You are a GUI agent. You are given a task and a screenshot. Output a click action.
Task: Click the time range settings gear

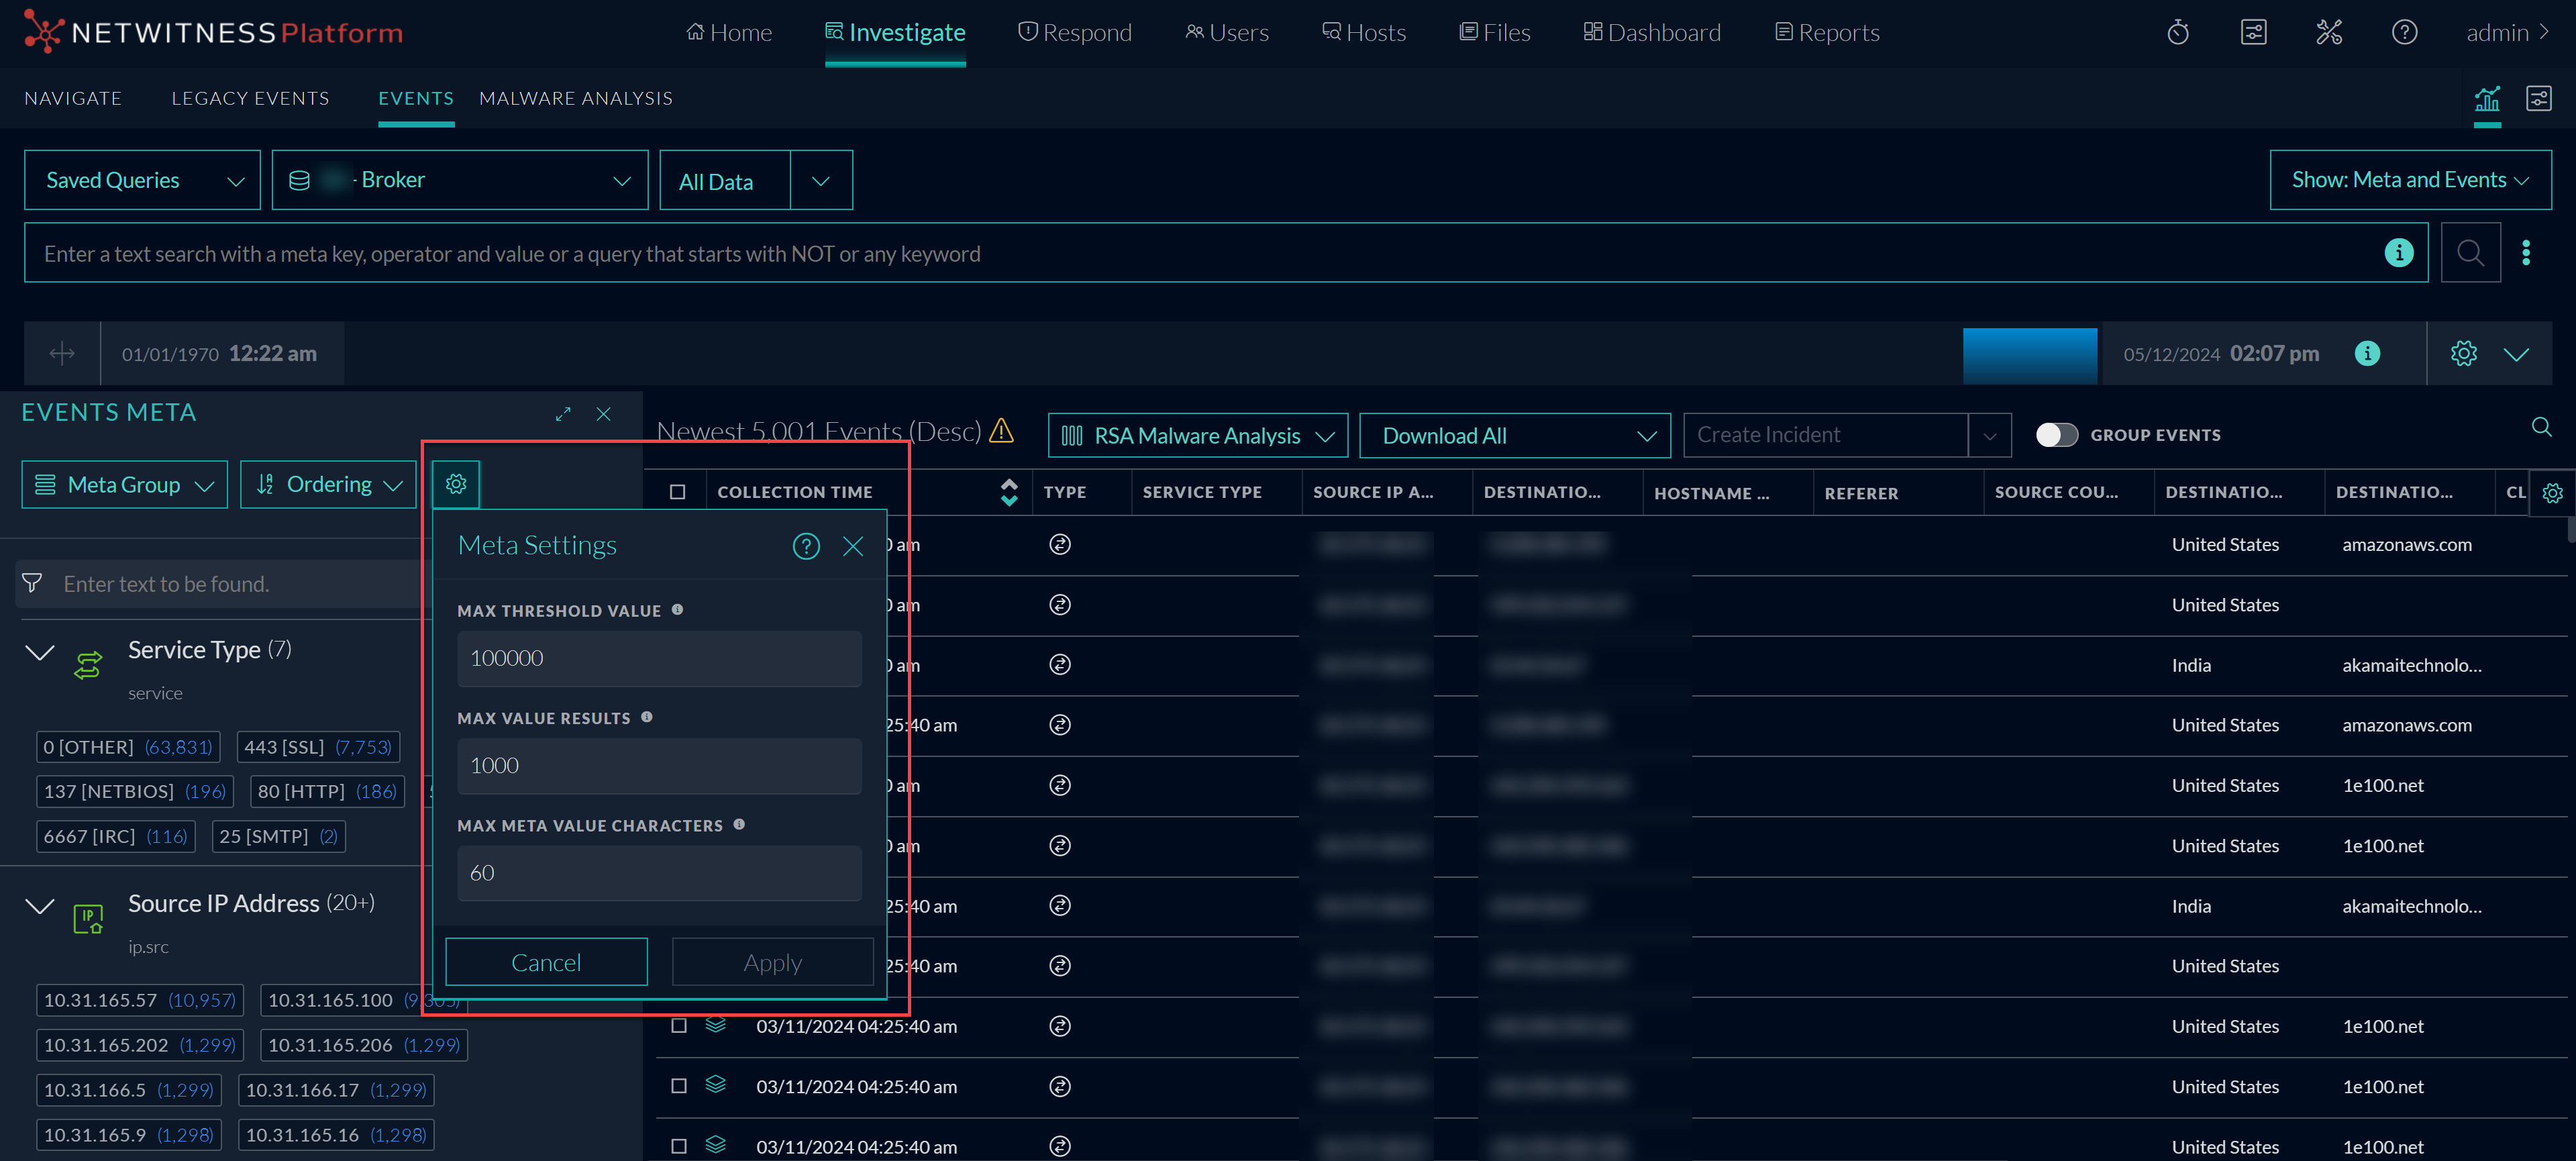coord(2463,353)
